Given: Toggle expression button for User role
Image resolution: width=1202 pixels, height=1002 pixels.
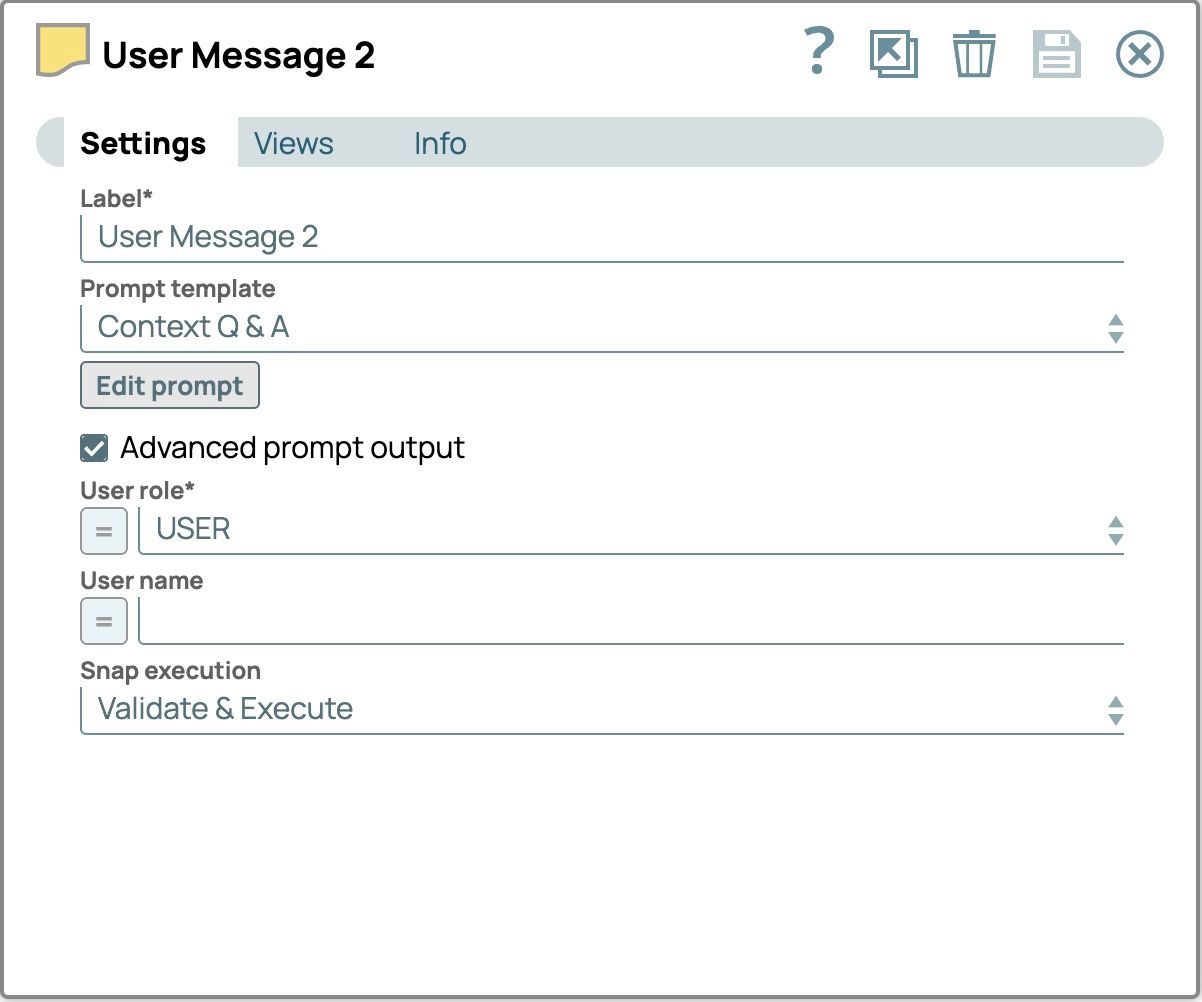Looking at the screenshot, I should coord(104,531).
